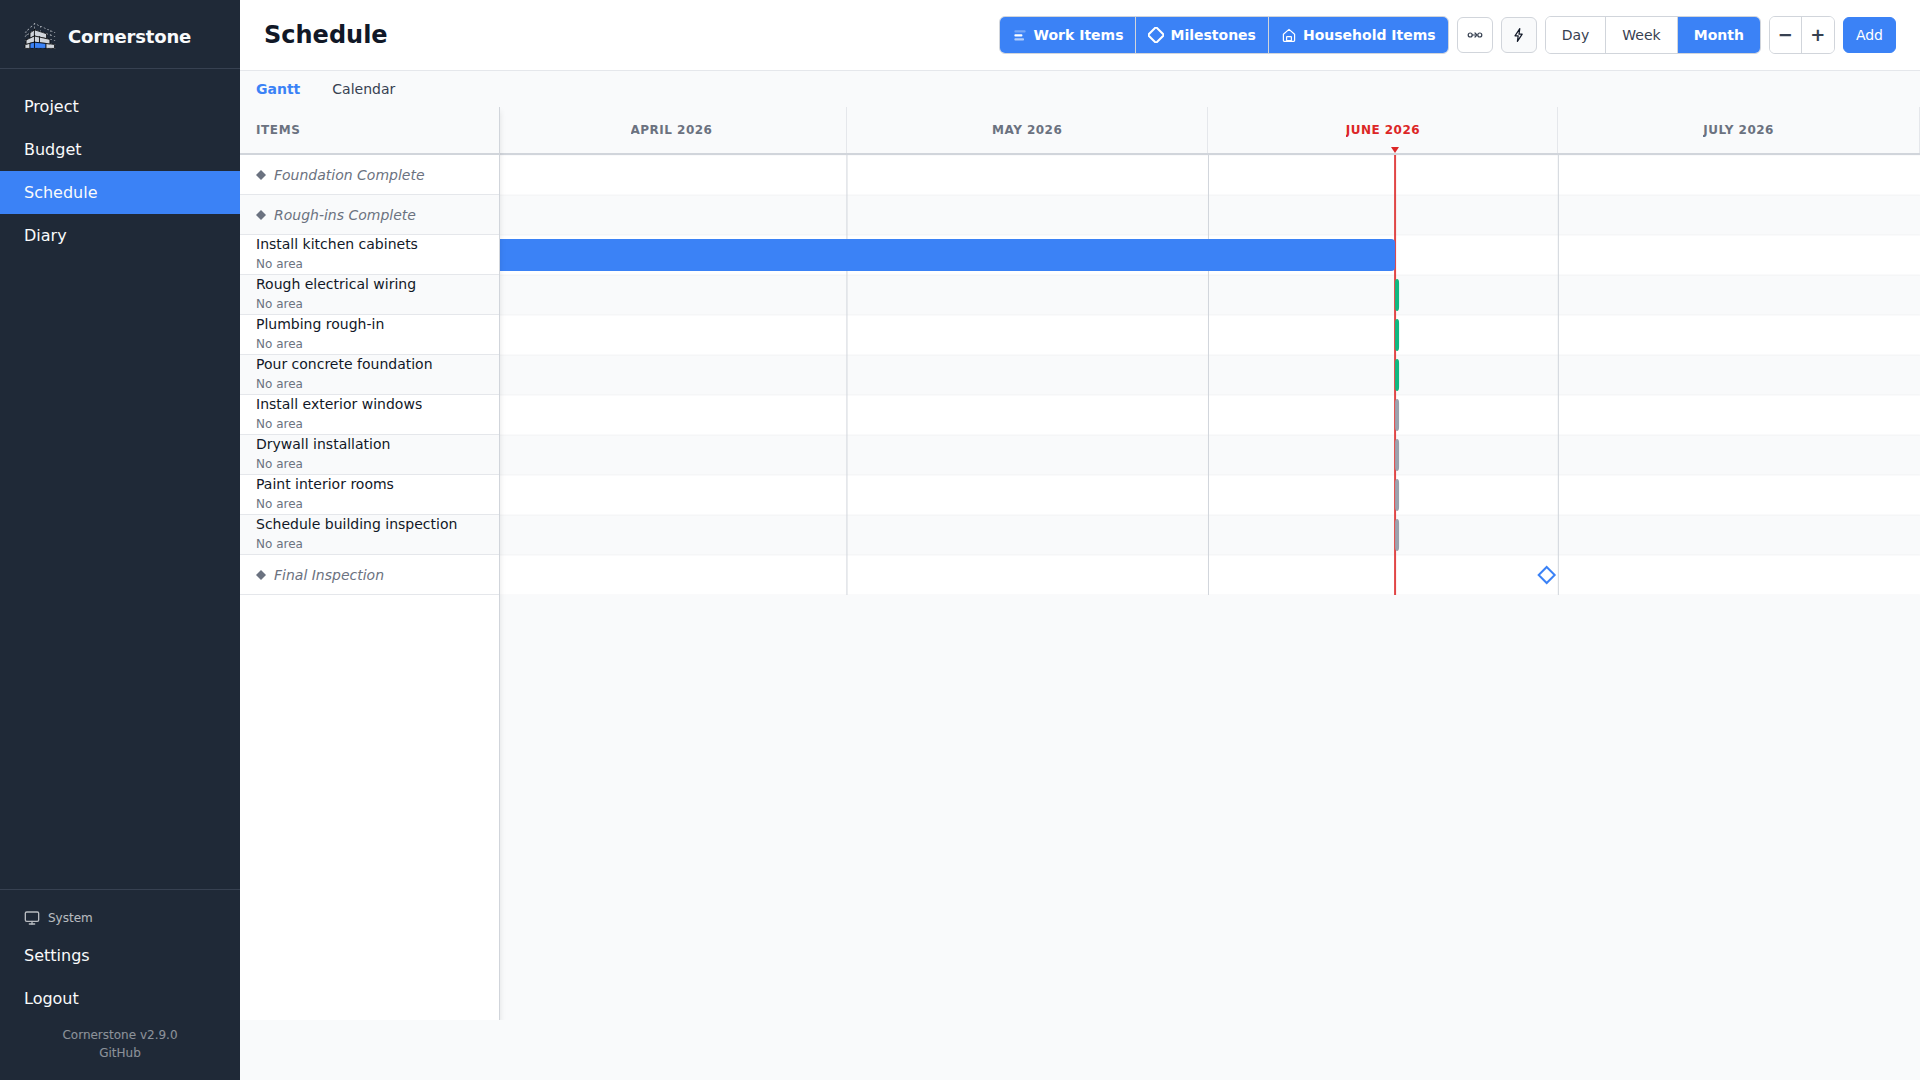1920x1080 pixels.
Task: Open the GitHub link
Action: pos(120,1053)
